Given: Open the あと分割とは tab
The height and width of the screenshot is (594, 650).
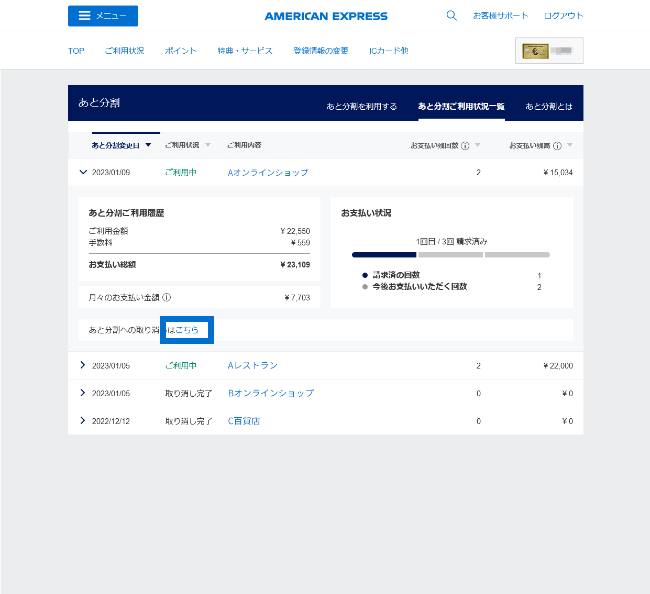Looking at the screenshot, I should pyautogui.click(x=548, y=106).
